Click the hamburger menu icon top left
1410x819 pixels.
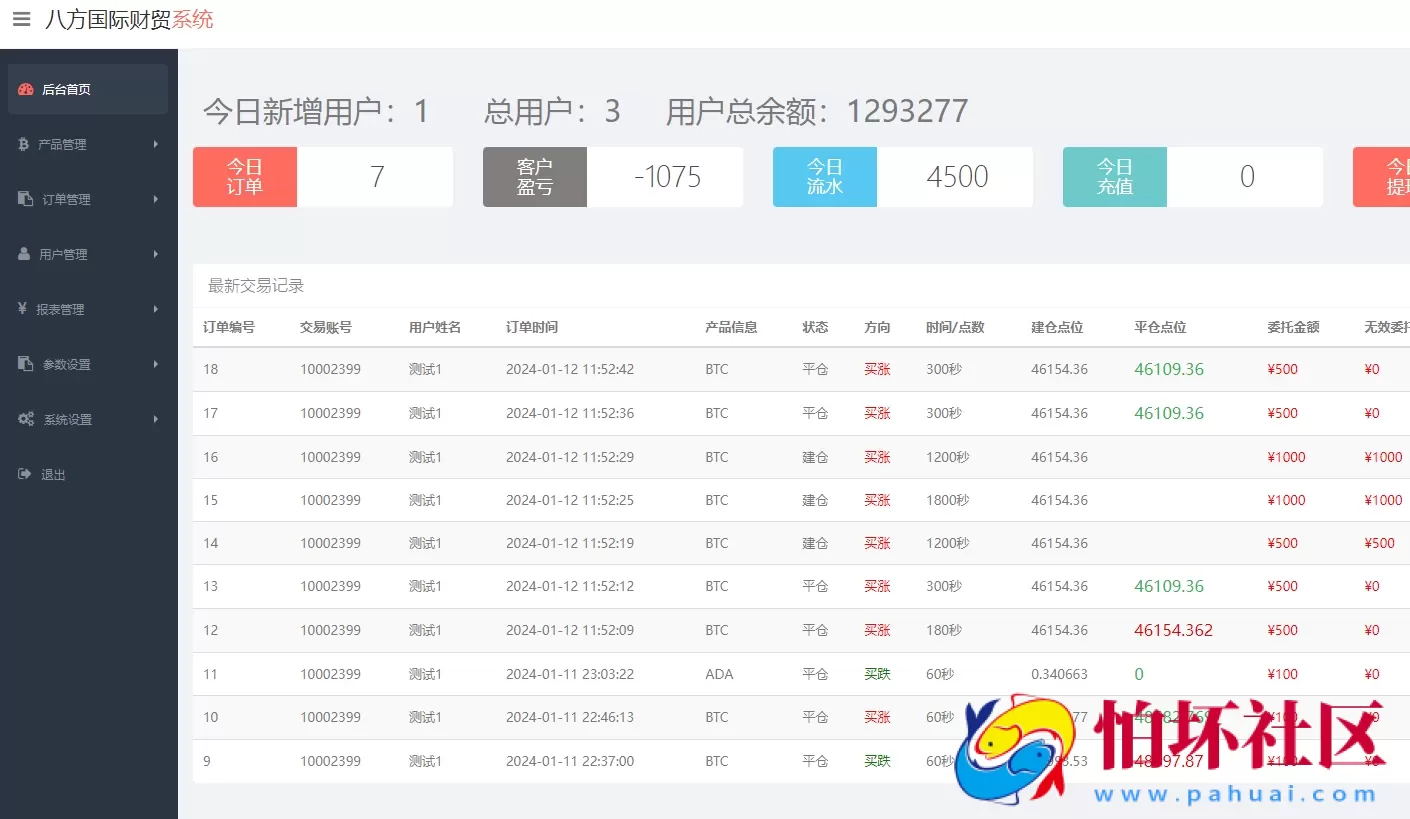(x=21, y=19)
